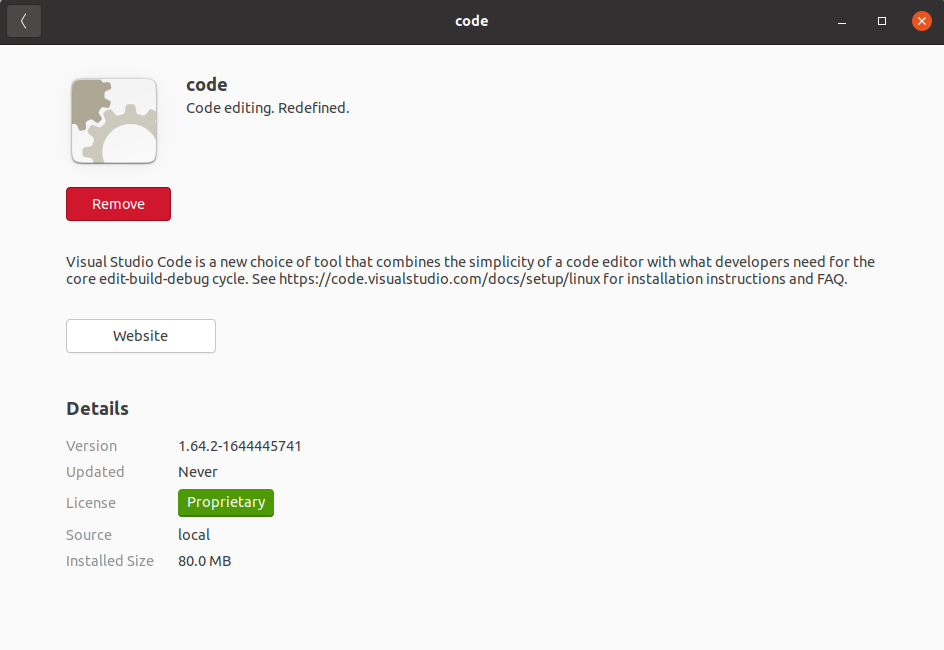944x650 pixels.
Task: Click the License label in Details
Action: click(91, 503)
